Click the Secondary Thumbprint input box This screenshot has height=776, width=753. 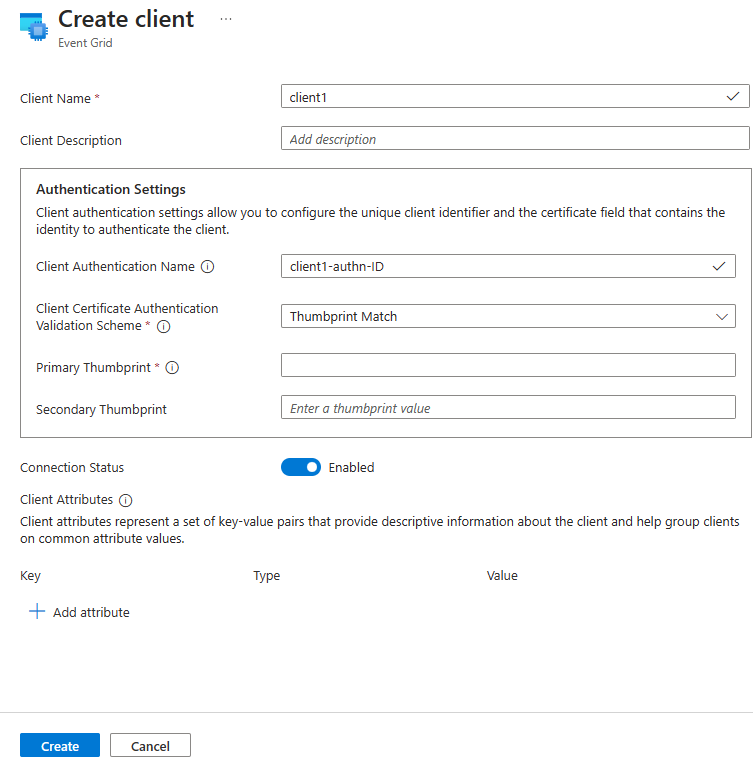[x=508, y=408]
